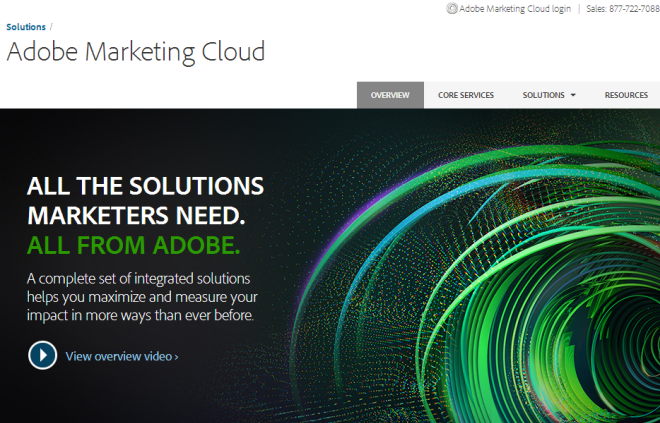
Task: Click the green ALL FROM ADOBE text
Action: click(x=133, y=245)
